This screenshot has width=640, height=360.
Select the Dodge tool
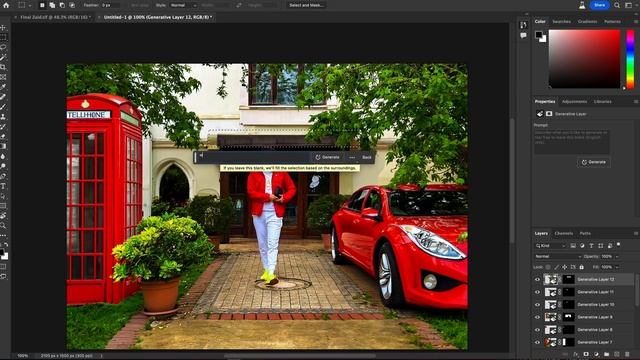coord(3,166)
